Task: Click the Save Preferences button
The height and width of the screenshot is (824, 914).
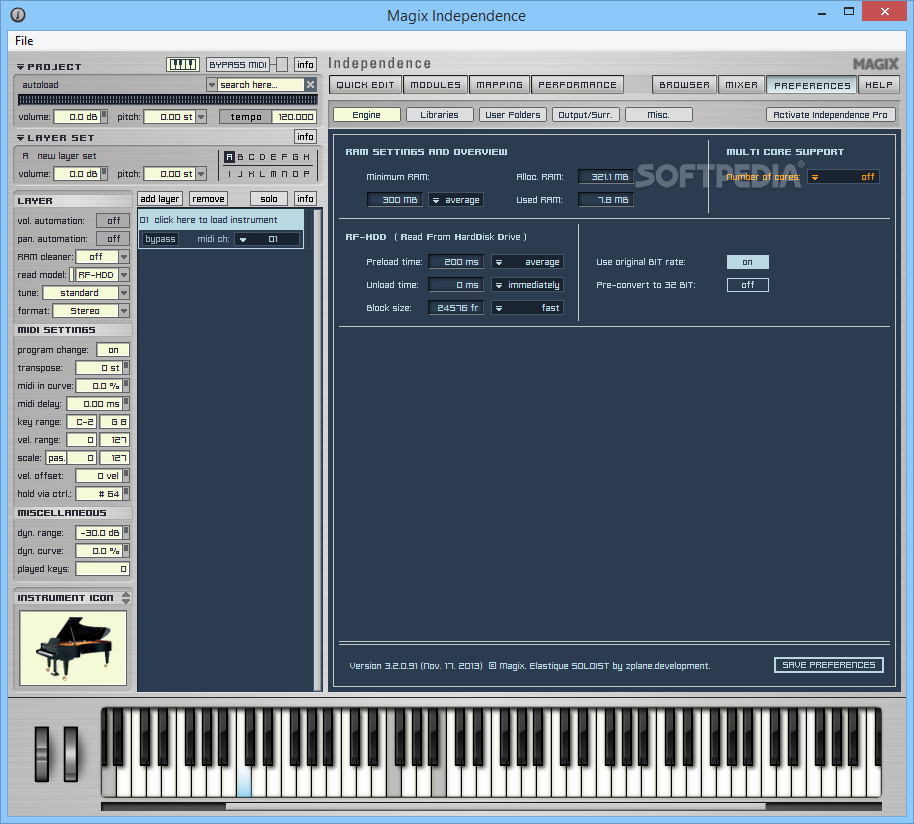Action: pos(828,665)
